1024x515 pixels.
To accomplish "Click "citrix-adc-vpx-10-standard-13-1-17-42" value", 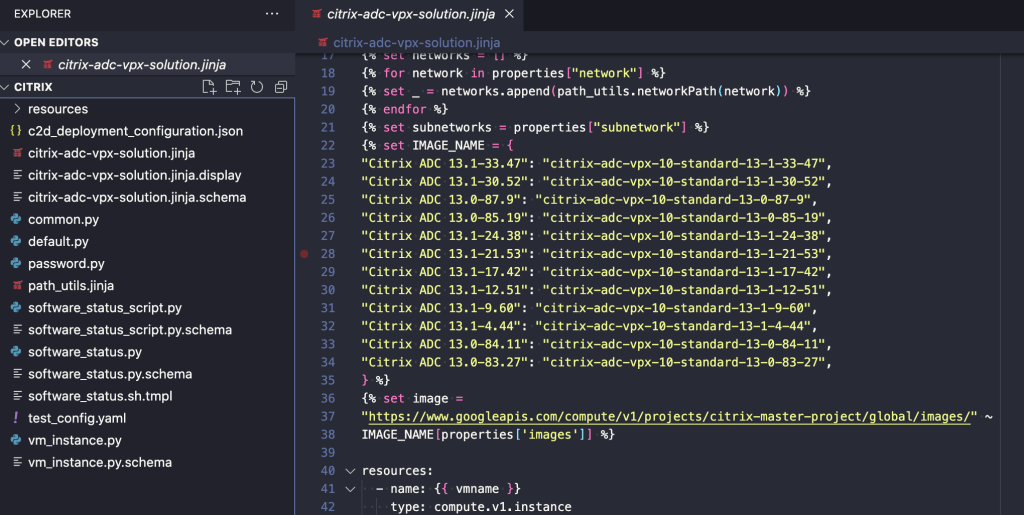I will pos(684,272).
